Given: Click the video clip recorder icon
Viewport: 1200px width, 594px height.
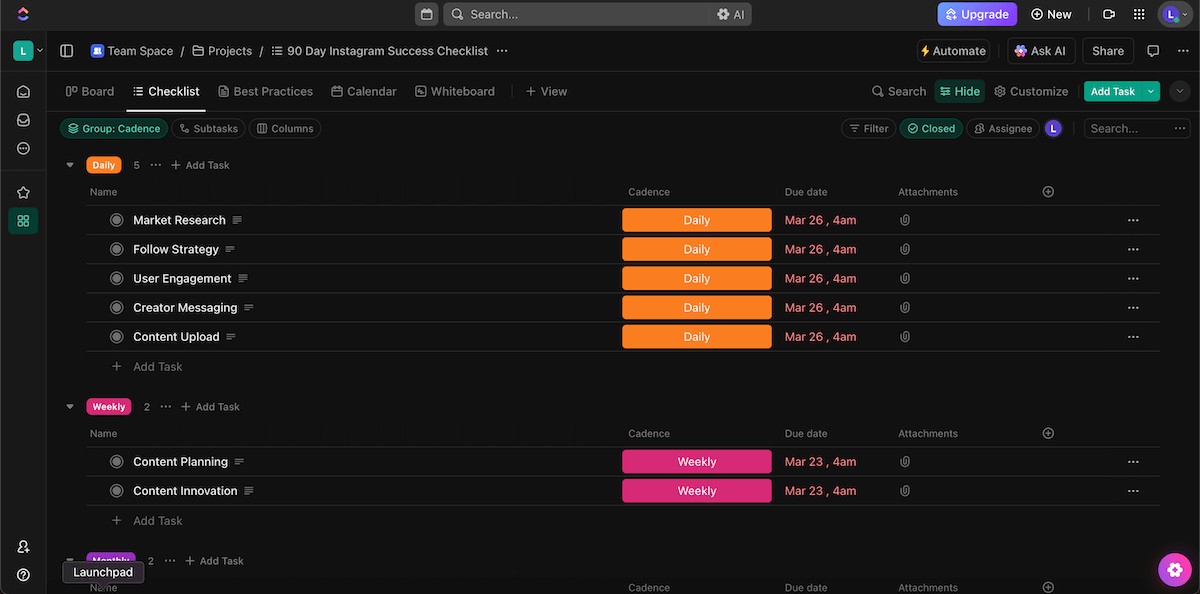Looking at the screenshot, I should tap(1108, 14).
